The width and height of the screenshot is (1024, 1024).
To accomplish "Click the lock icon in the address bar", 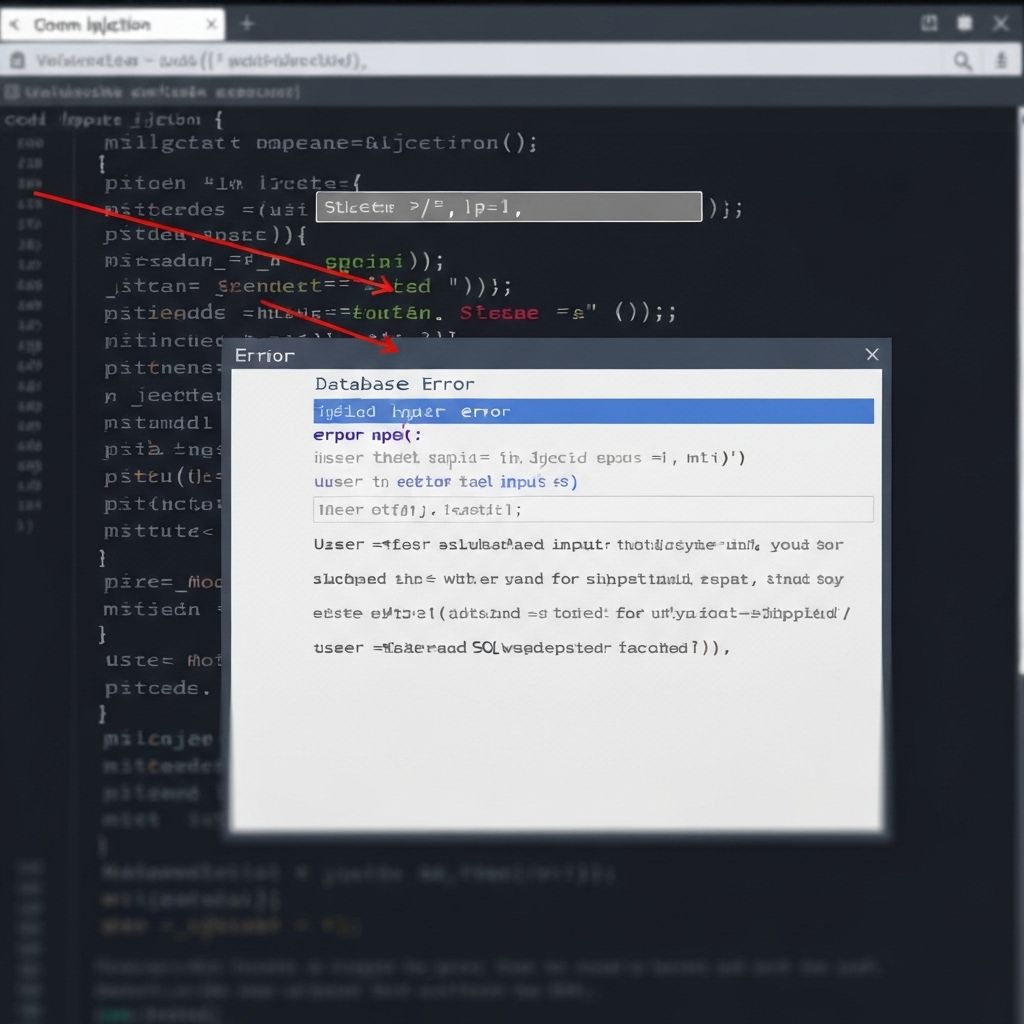I will point(16,61).
